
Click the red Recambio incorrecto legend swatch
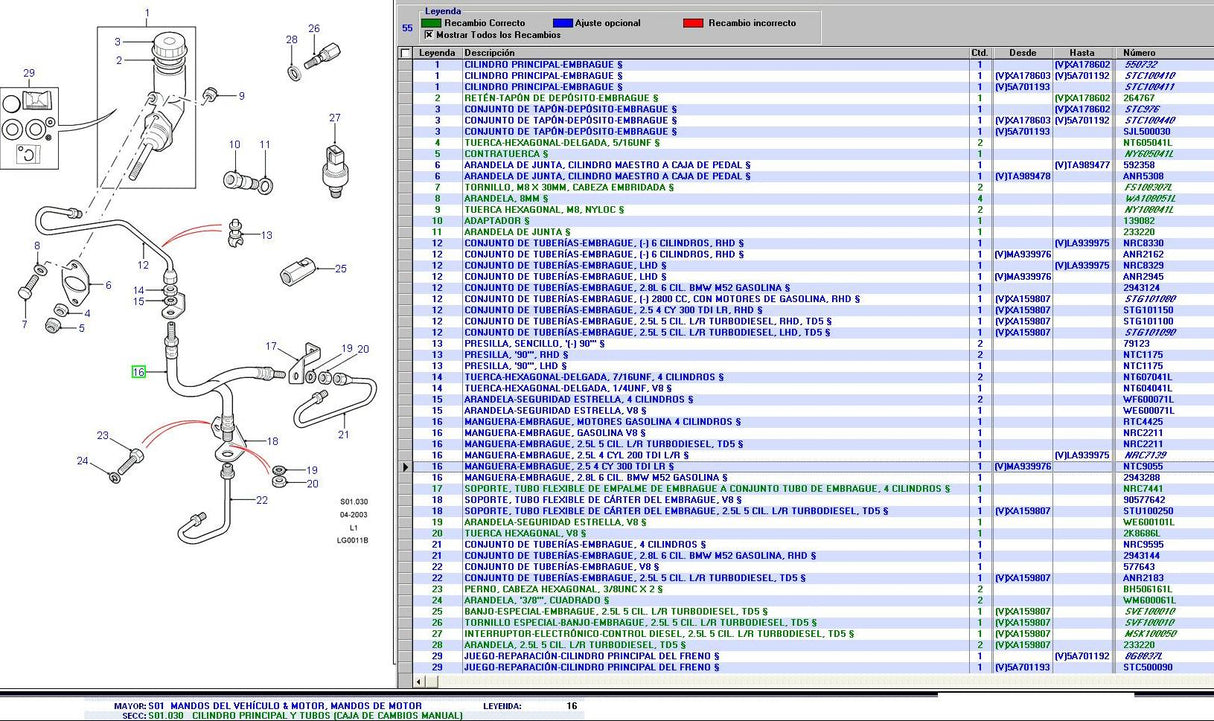pos(693,22)
